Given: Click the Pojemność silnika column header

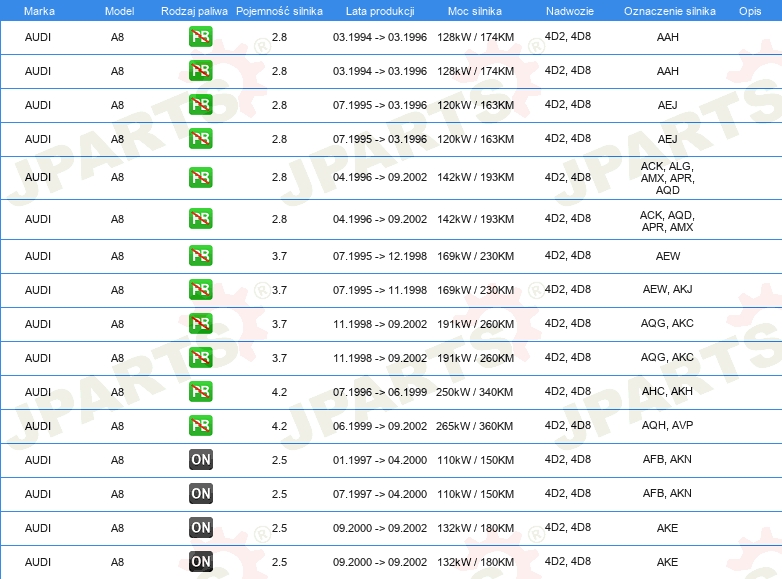Looking at the screenshot, I should [x=279, y=10].
